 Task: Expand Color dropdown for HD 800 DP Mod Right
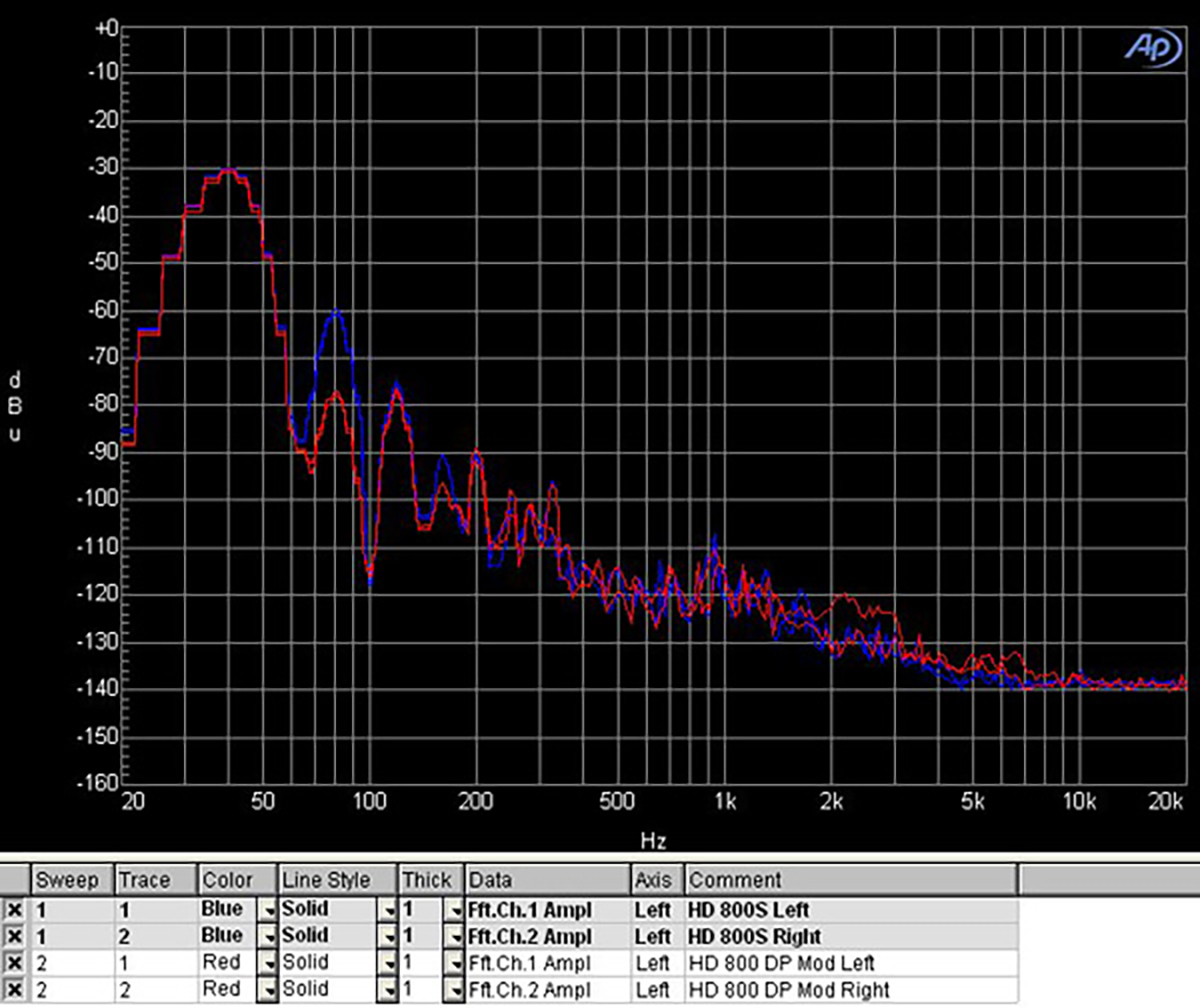pos(266,990)
